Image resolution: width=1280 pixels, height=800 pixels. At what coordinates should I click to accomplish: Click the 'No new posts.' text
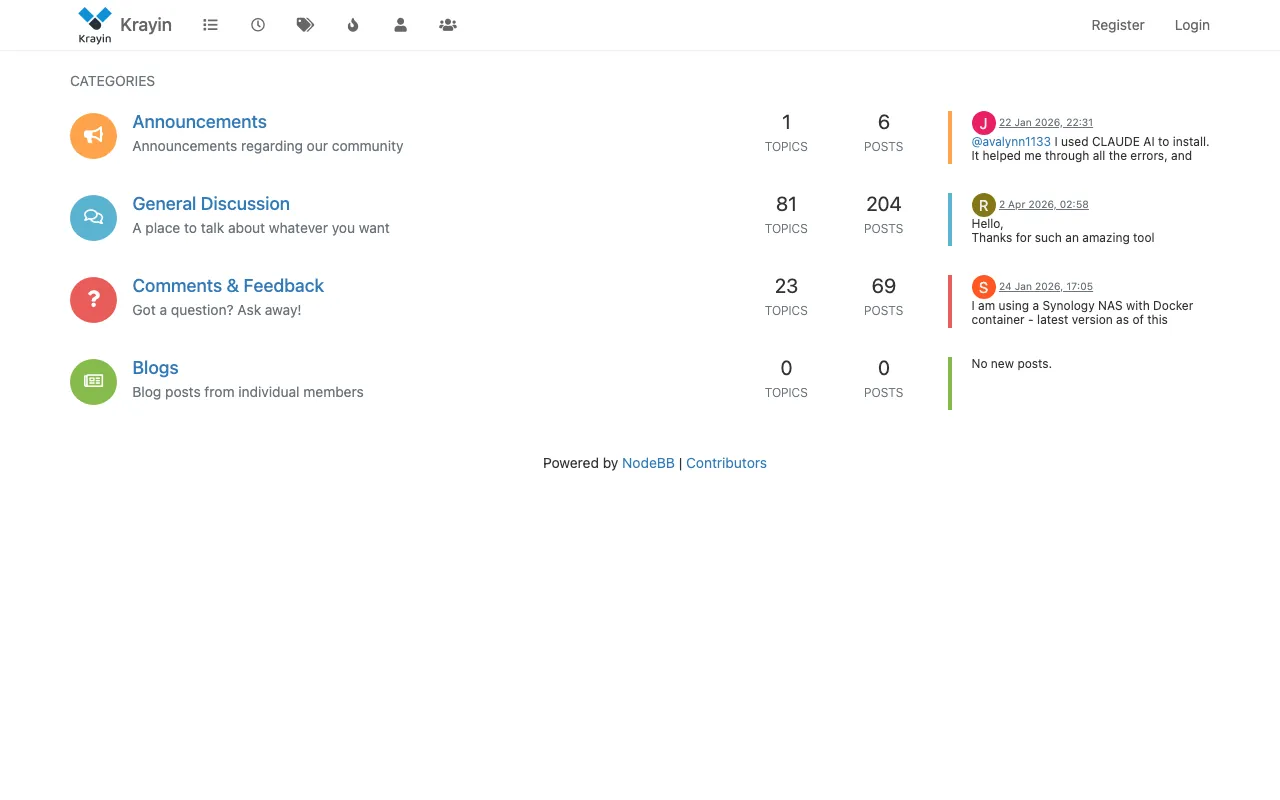point(1012,364)
